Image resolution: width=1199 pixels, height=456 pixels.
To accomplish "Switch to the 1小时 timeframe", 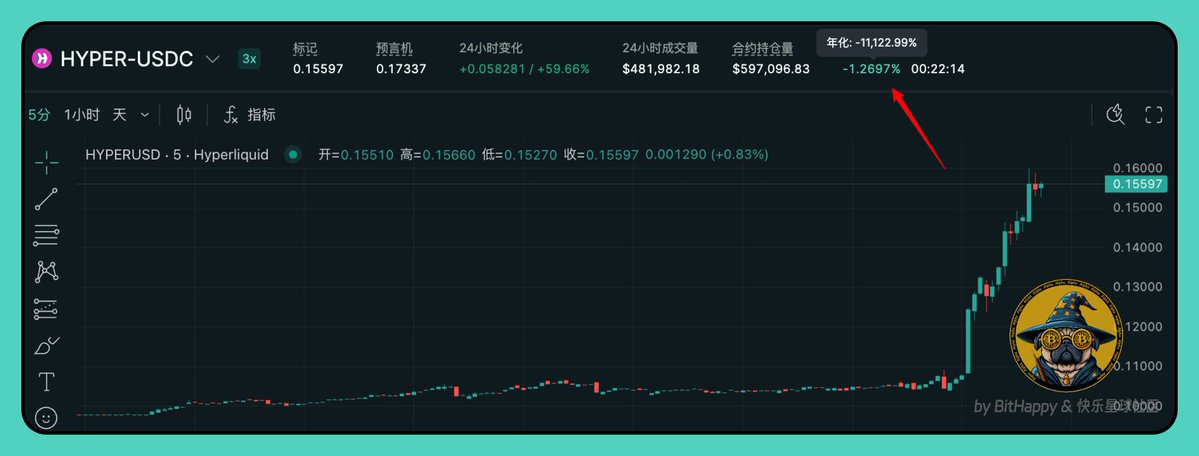I will pyautogui.click(x=82, y=115).
